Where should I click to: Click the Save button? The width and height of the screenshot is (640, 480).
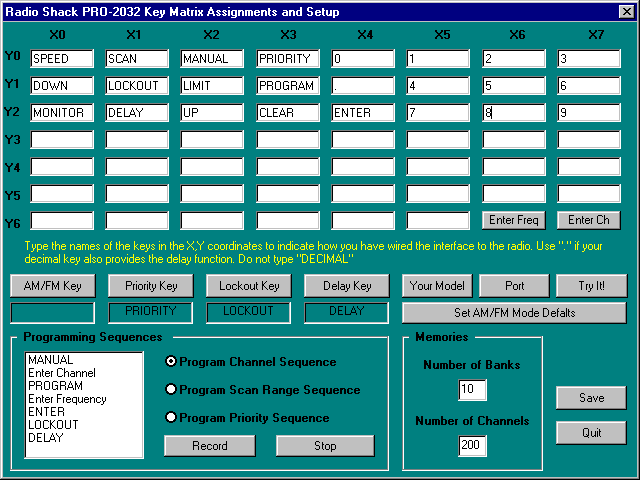tap(591, 398)
